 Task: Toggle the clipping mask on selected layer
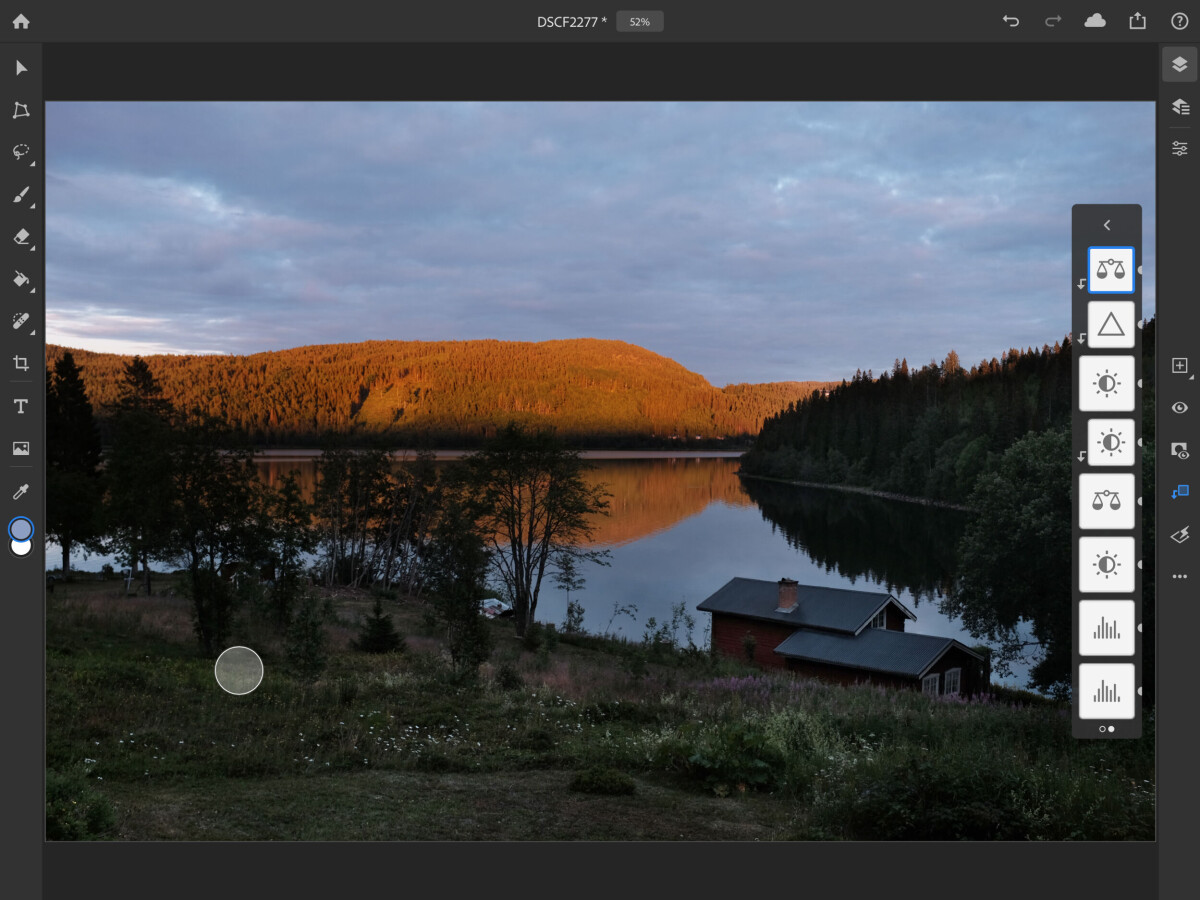pos(1180,492)
